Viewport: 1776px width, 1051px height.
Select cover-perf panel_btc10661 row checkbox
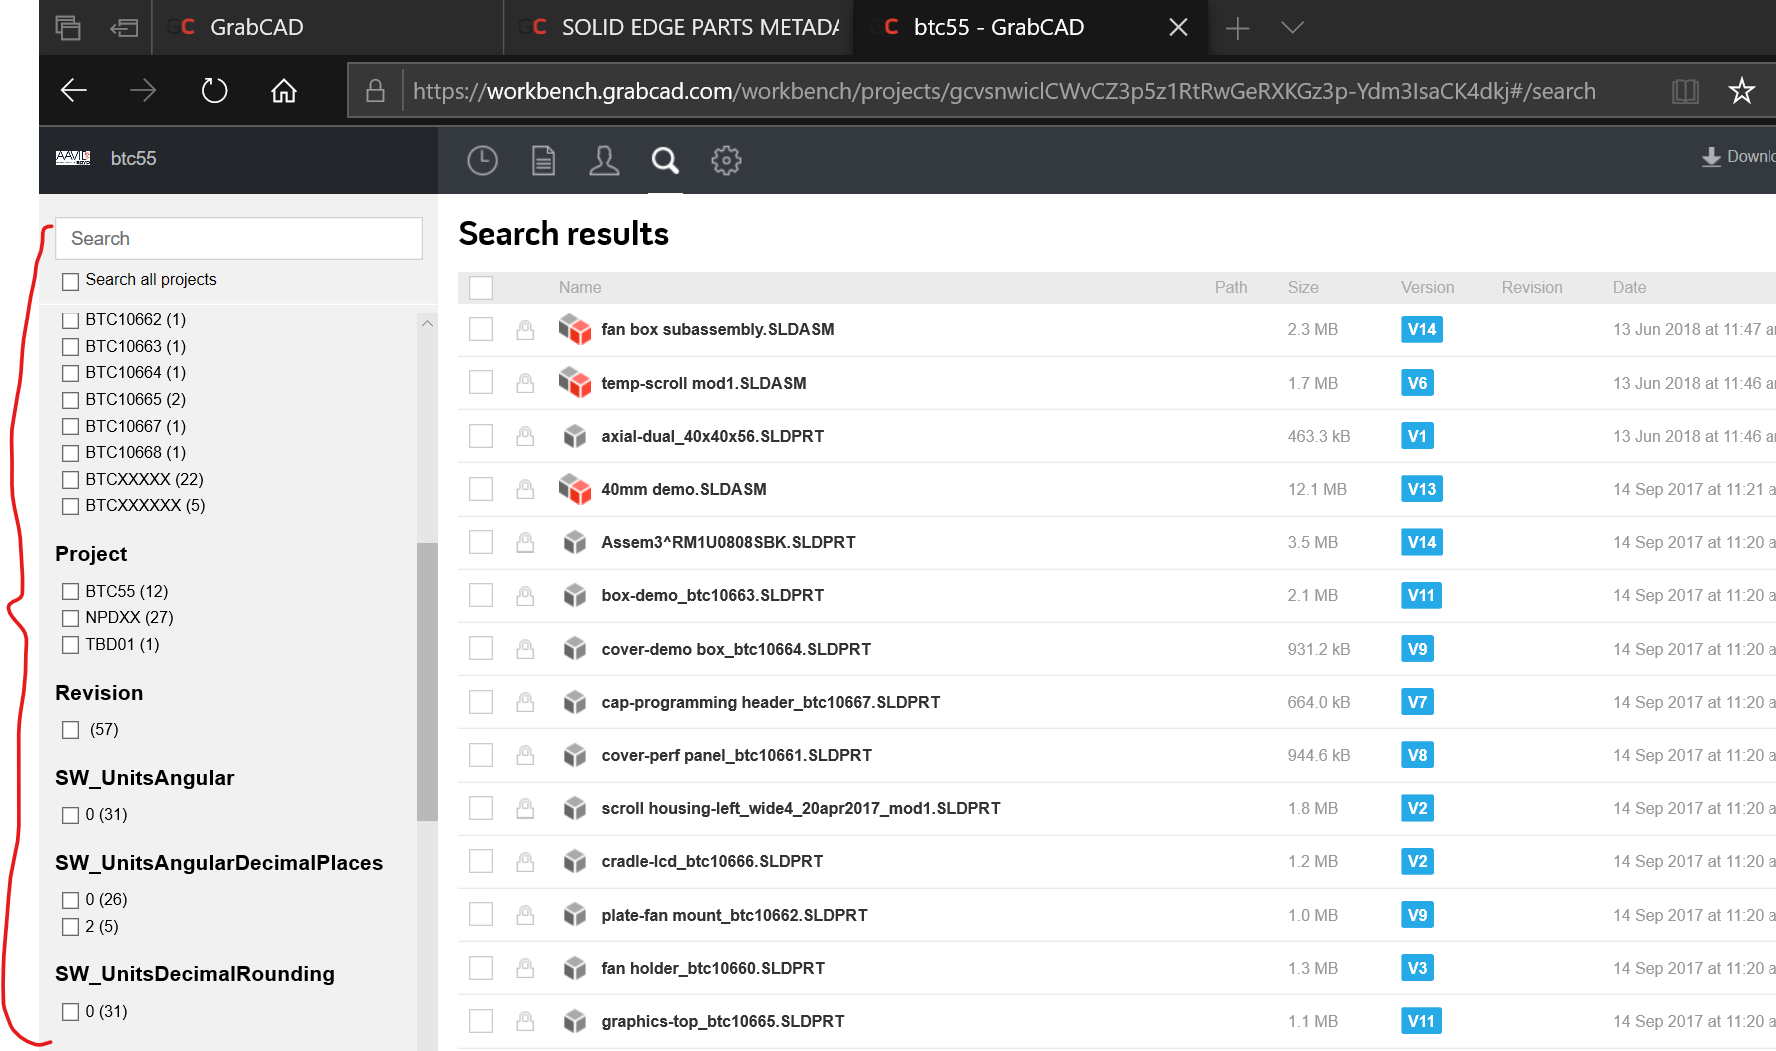coord(481,755)
